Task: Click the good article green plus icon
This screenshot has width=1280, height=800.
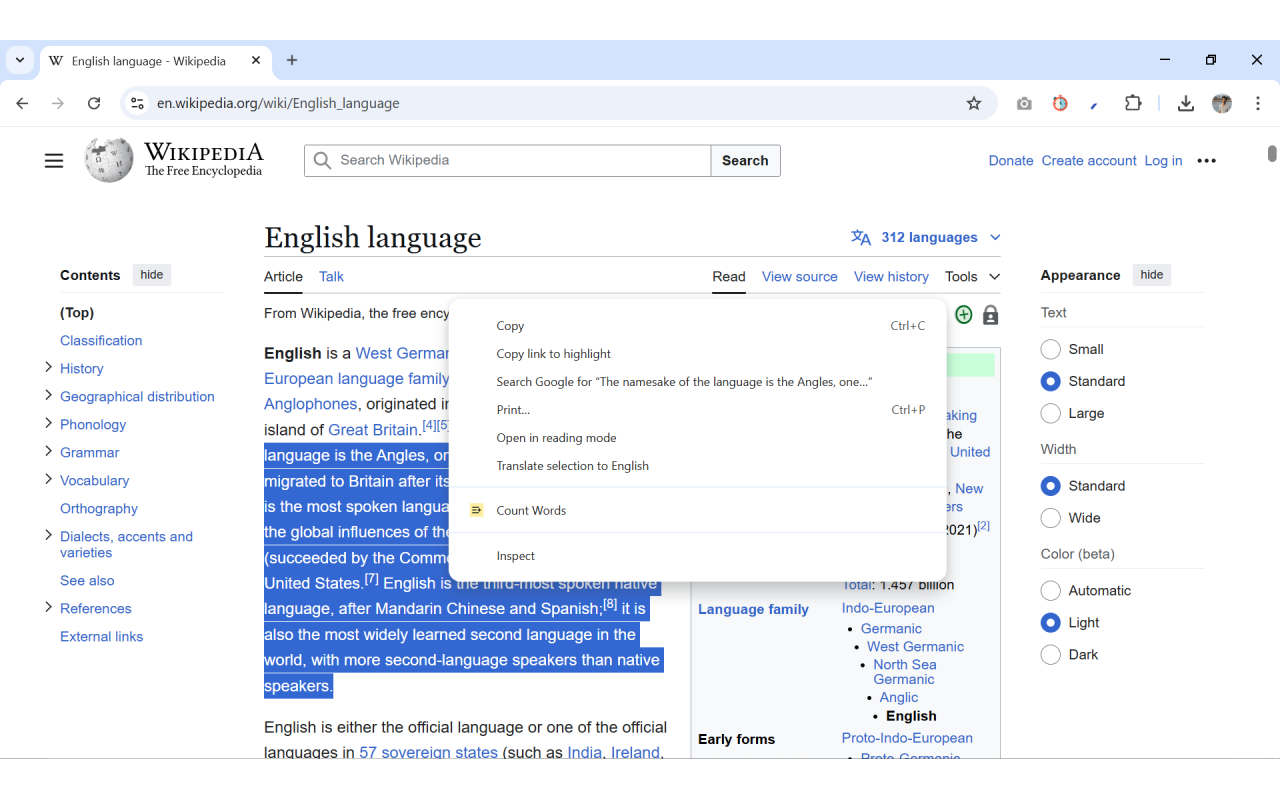Action: (964, 315)
